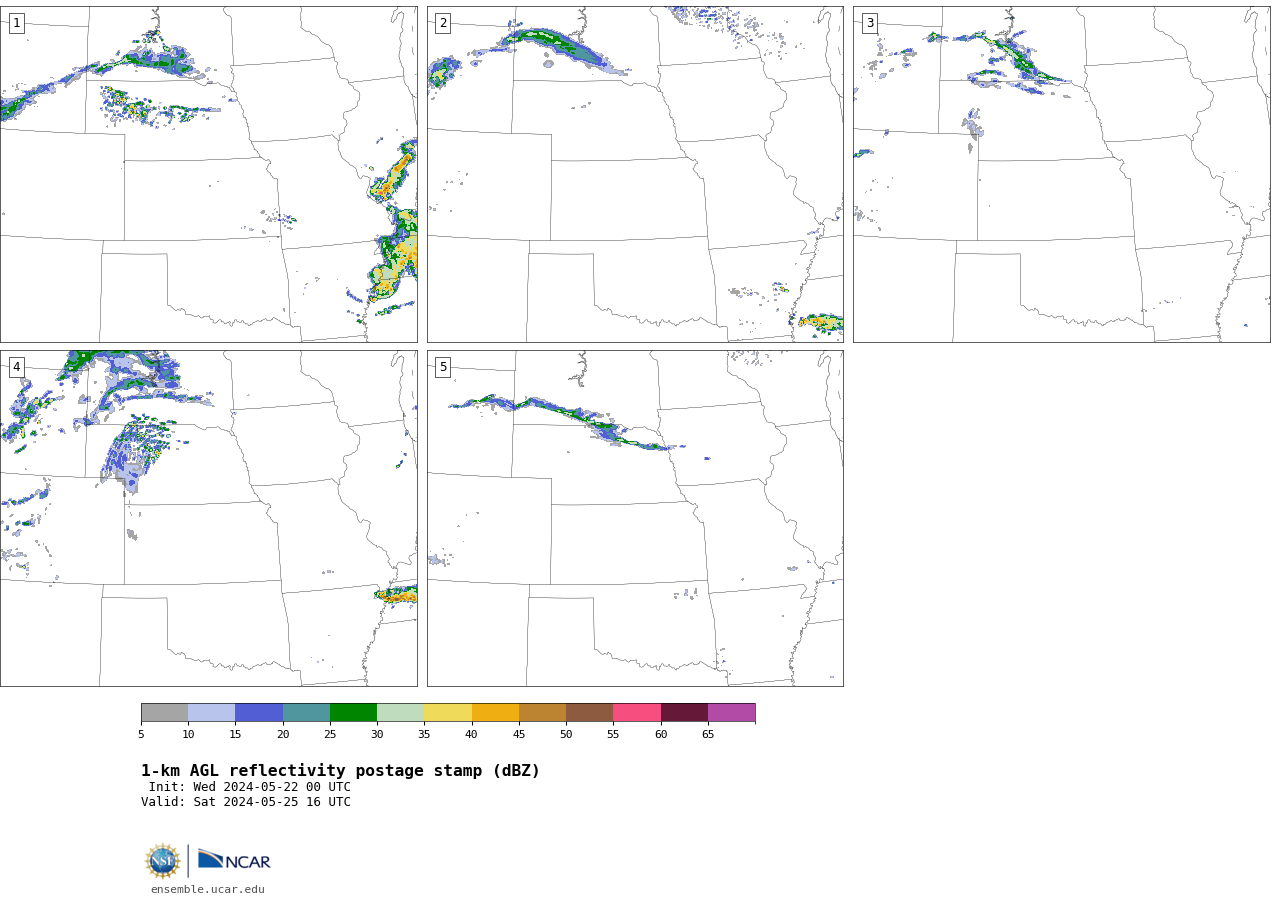Click the light blue 10-15 dBZ swatch
This screenshot has width=1280, height=901.
211,713
